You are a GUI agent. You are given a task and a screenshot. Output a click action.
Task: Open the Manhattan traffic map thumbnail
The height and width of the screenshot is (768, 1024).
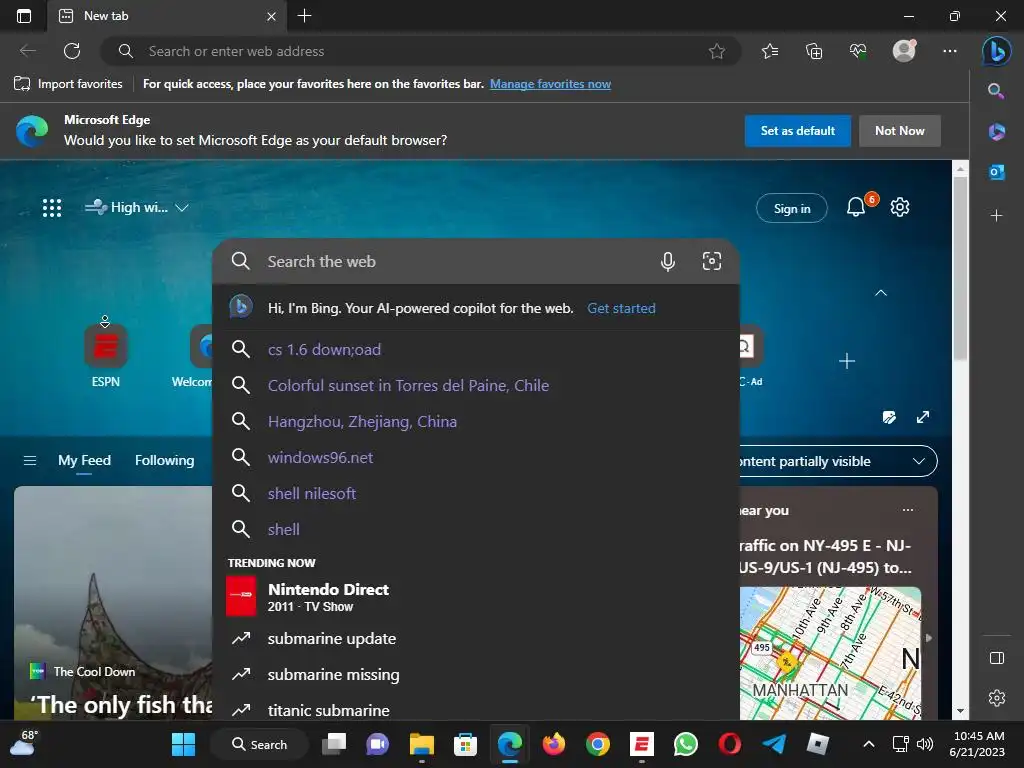point(830,653)
